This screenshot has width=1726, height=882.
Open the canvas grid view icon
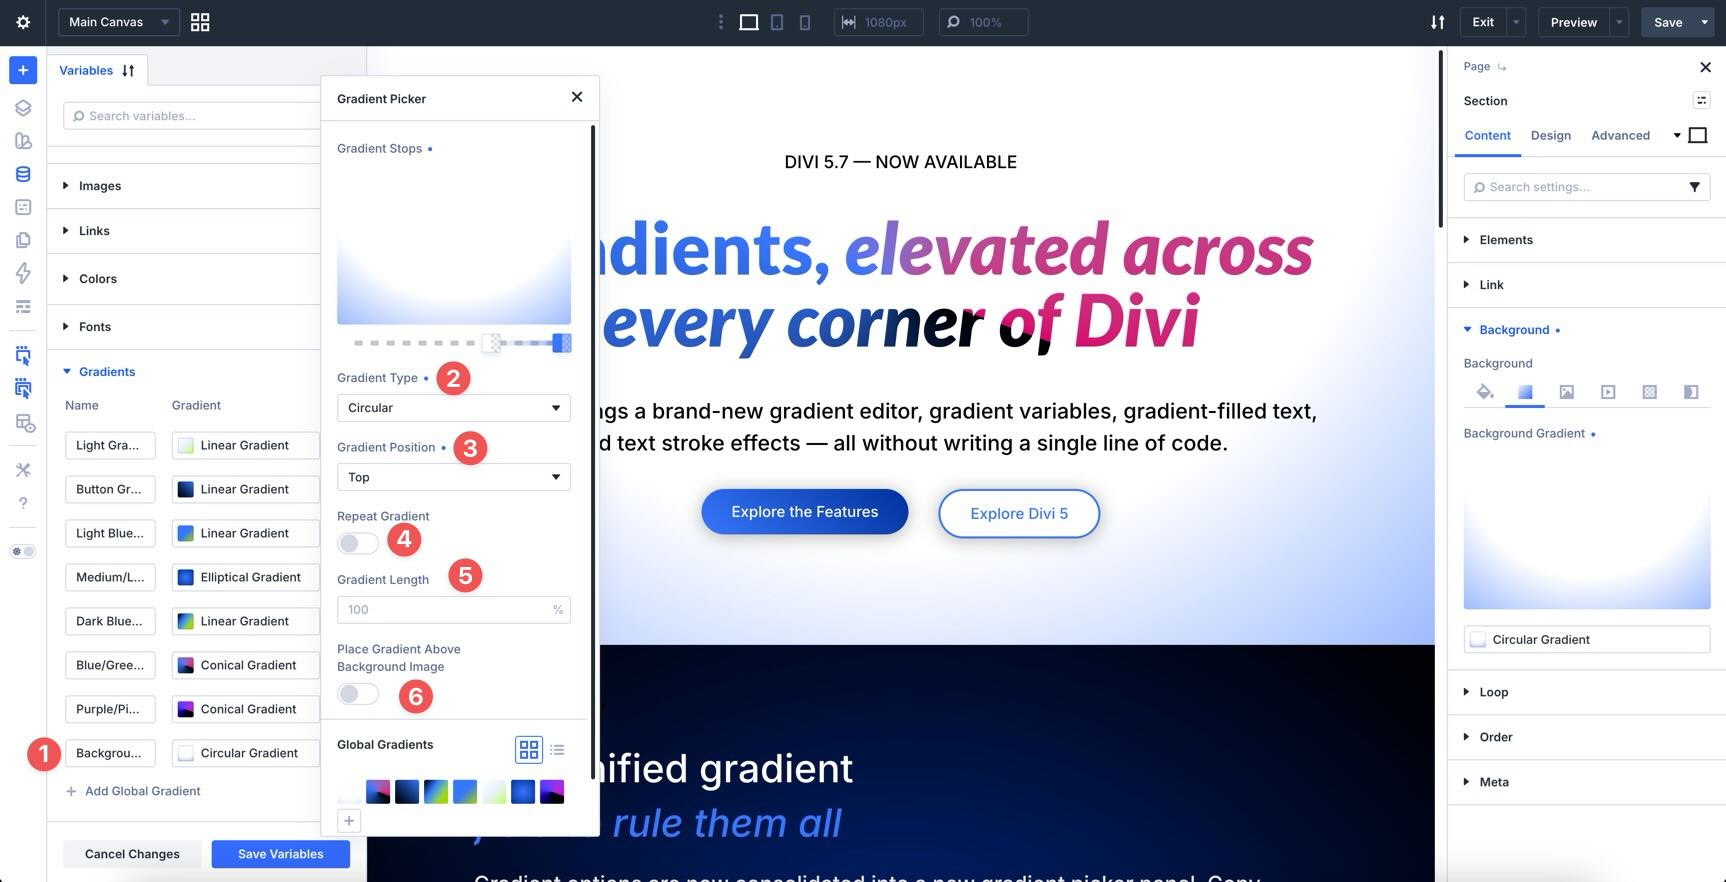pyautogui.click(x=200, y=22)
